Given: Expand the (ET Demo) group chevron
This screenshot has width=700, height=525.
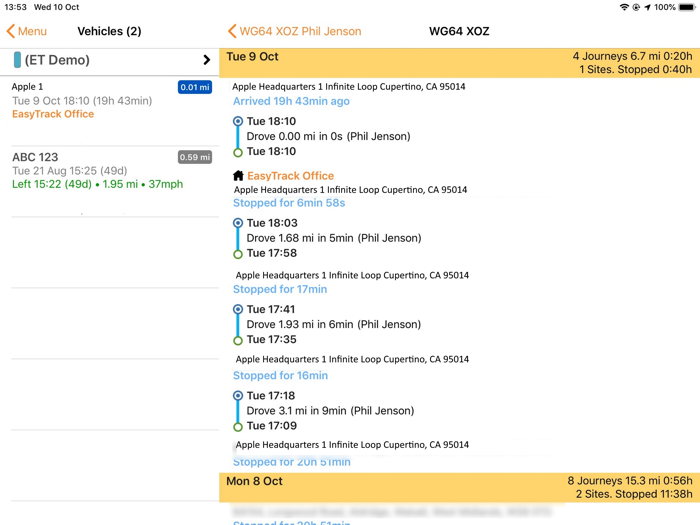Looking at the screenshot, I should [206, 60].
